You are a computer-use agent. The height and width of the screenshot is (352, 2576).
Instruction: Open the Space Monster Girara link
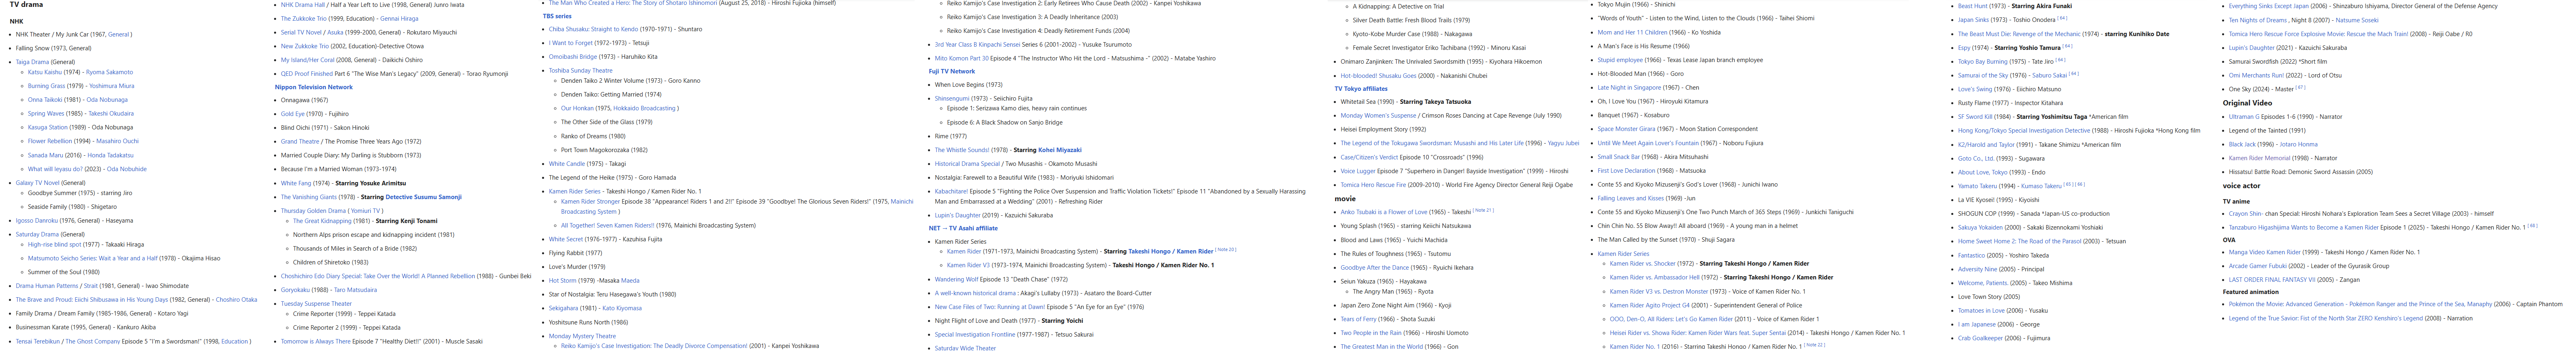[1627, 129]
